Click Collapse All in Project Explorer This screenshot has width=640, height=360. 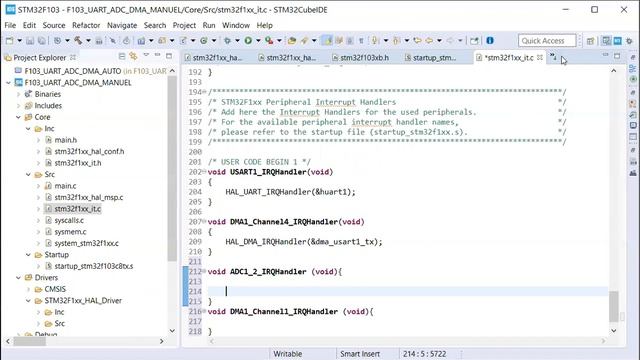pos(122,56)
